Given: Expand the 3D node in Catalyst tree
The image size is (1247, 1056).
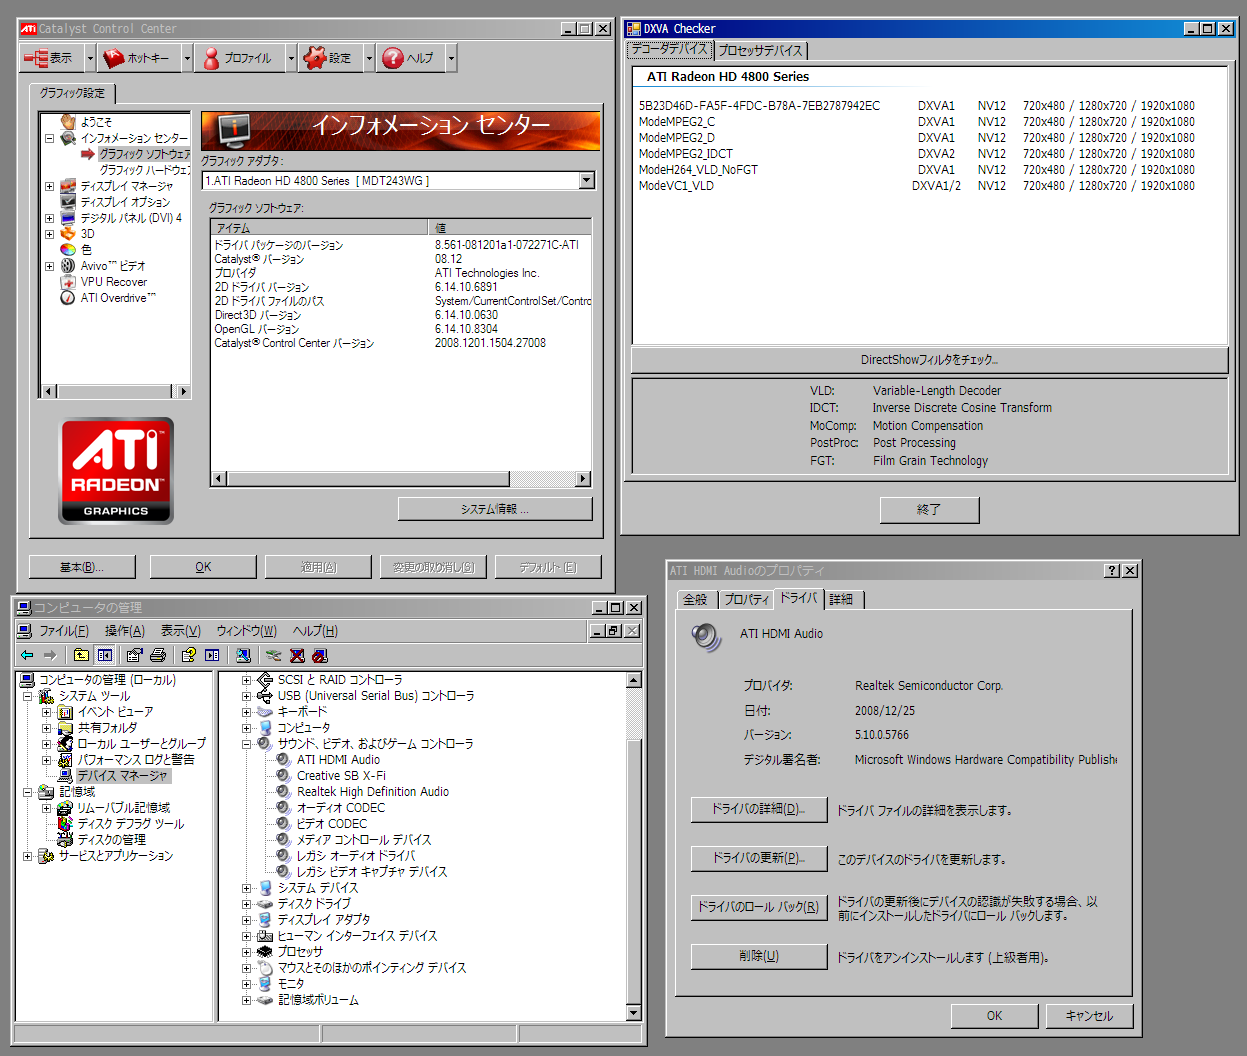Looking at the screenshot, I should 49,234.
